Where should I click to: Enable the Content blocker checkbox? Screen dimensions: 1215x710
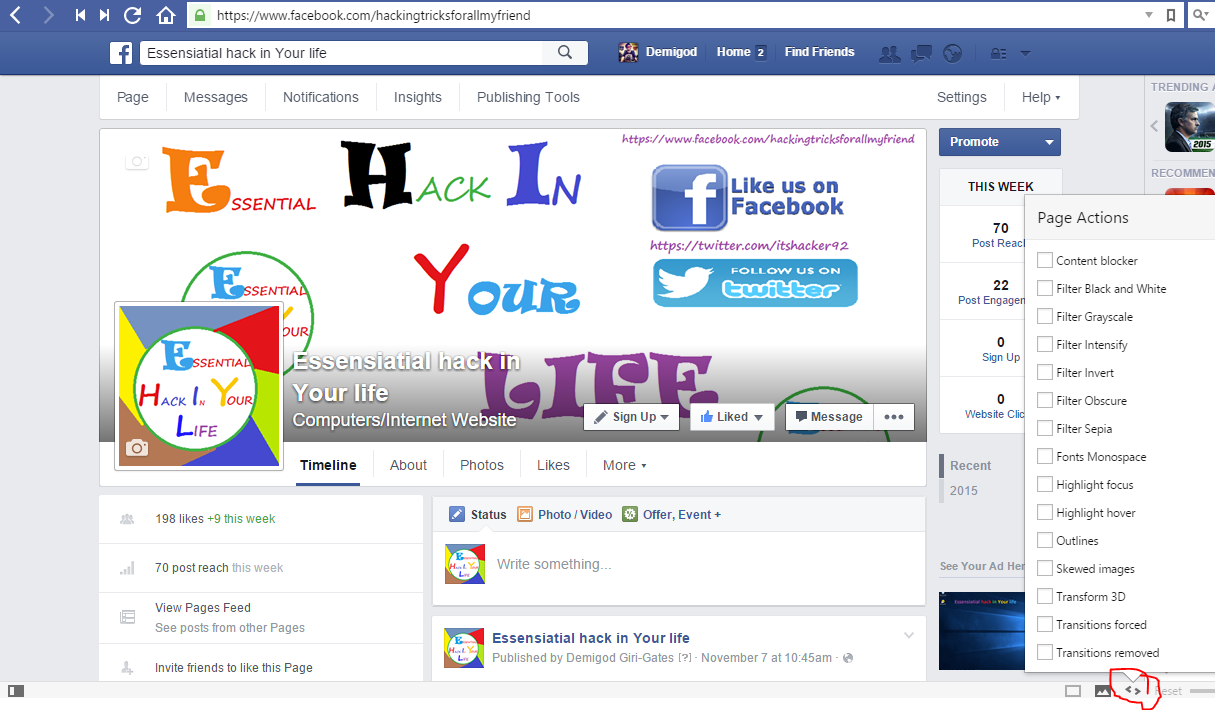point(1045,260)
